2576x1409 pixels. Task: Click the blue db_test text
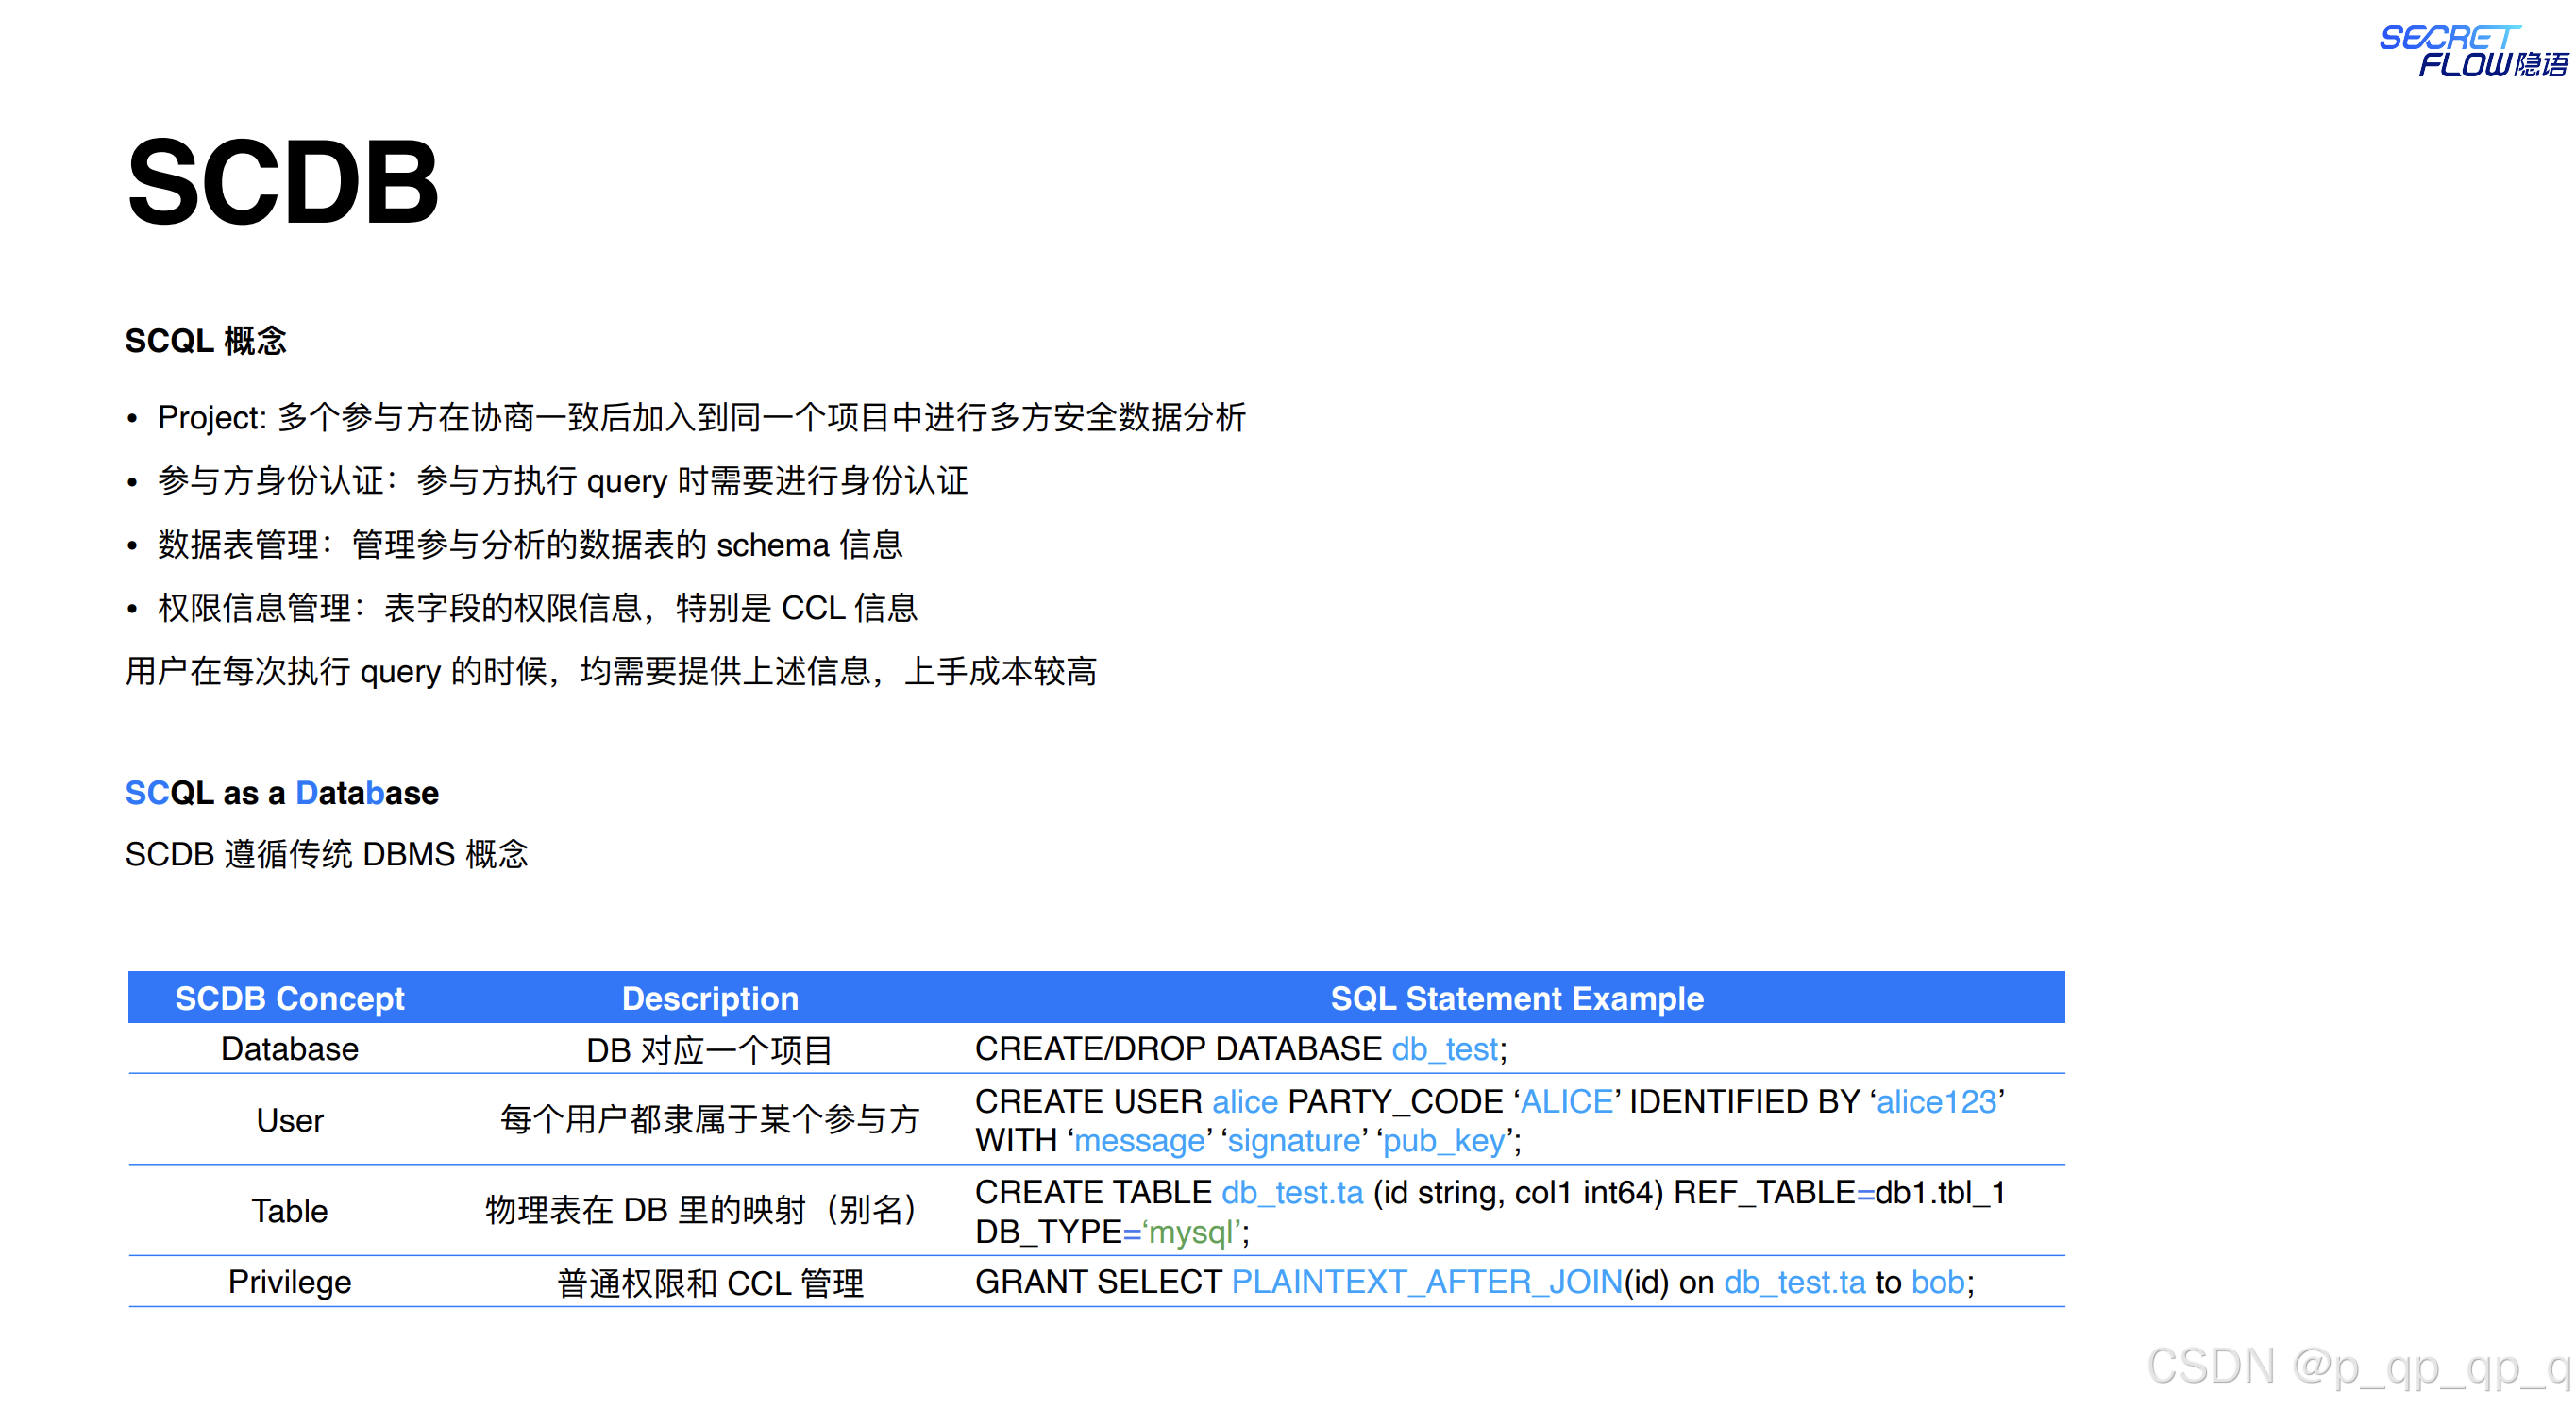[1444, 1049]
